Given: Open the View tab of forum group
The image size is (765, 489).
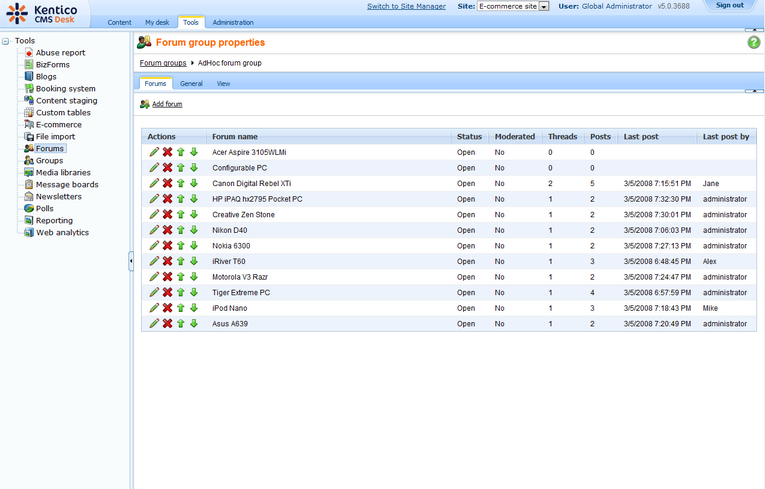Looking at the screenshot, I should click(223, 83).
